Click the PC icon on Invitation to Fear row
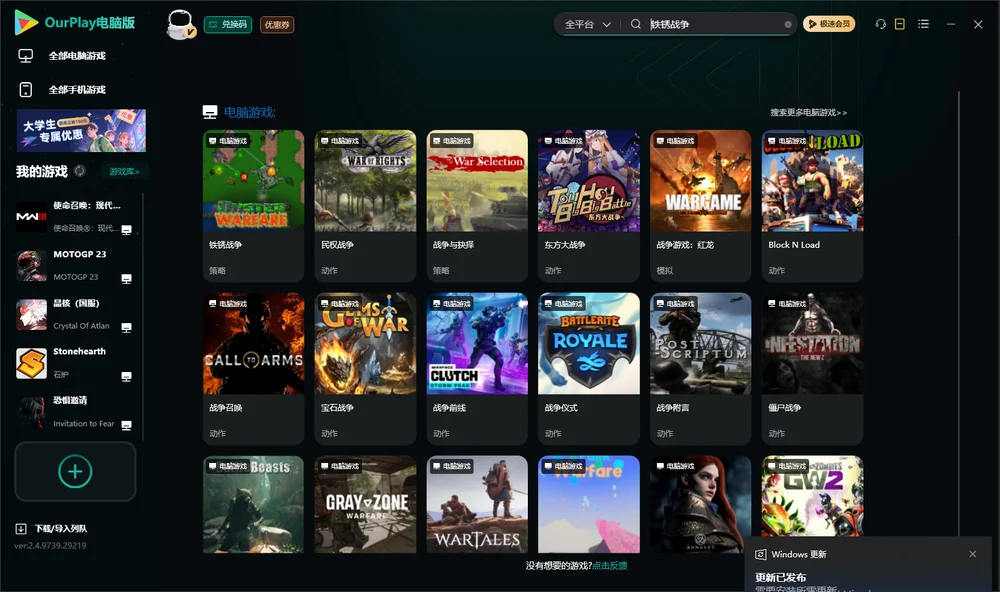This screenshot has height=592, width=1000. [x=126, y=425]
